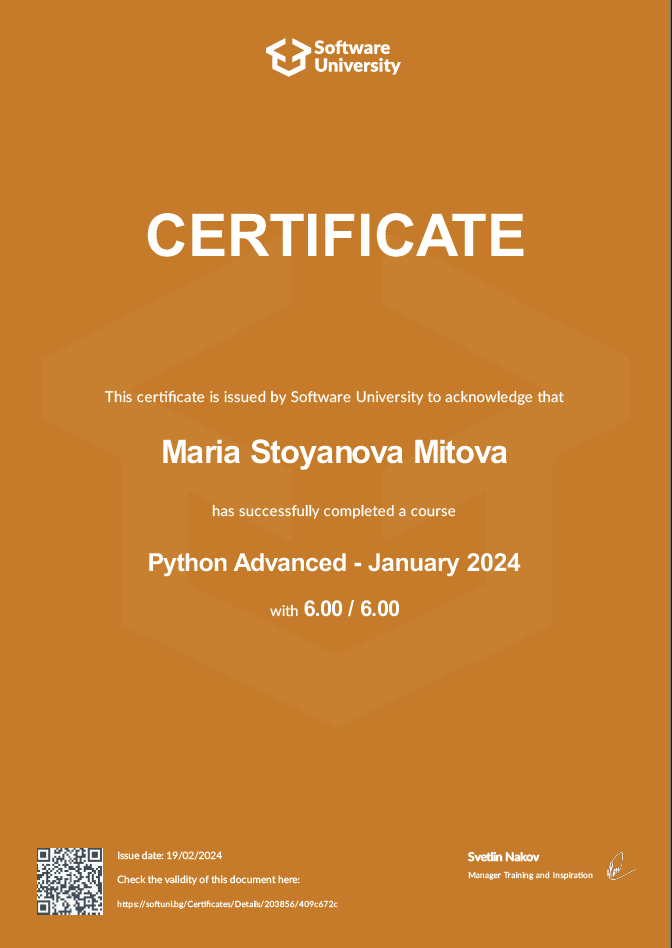Click the Software University logo
The width and height of the screenshot is (672, 948).
(333, 57)
